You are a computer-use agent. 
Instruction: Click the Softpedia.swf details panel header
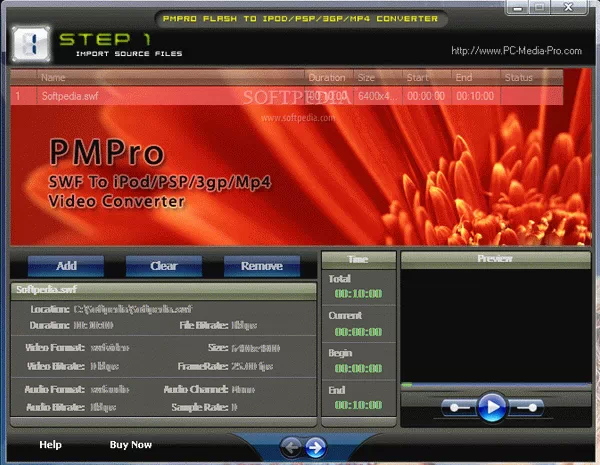163,290
